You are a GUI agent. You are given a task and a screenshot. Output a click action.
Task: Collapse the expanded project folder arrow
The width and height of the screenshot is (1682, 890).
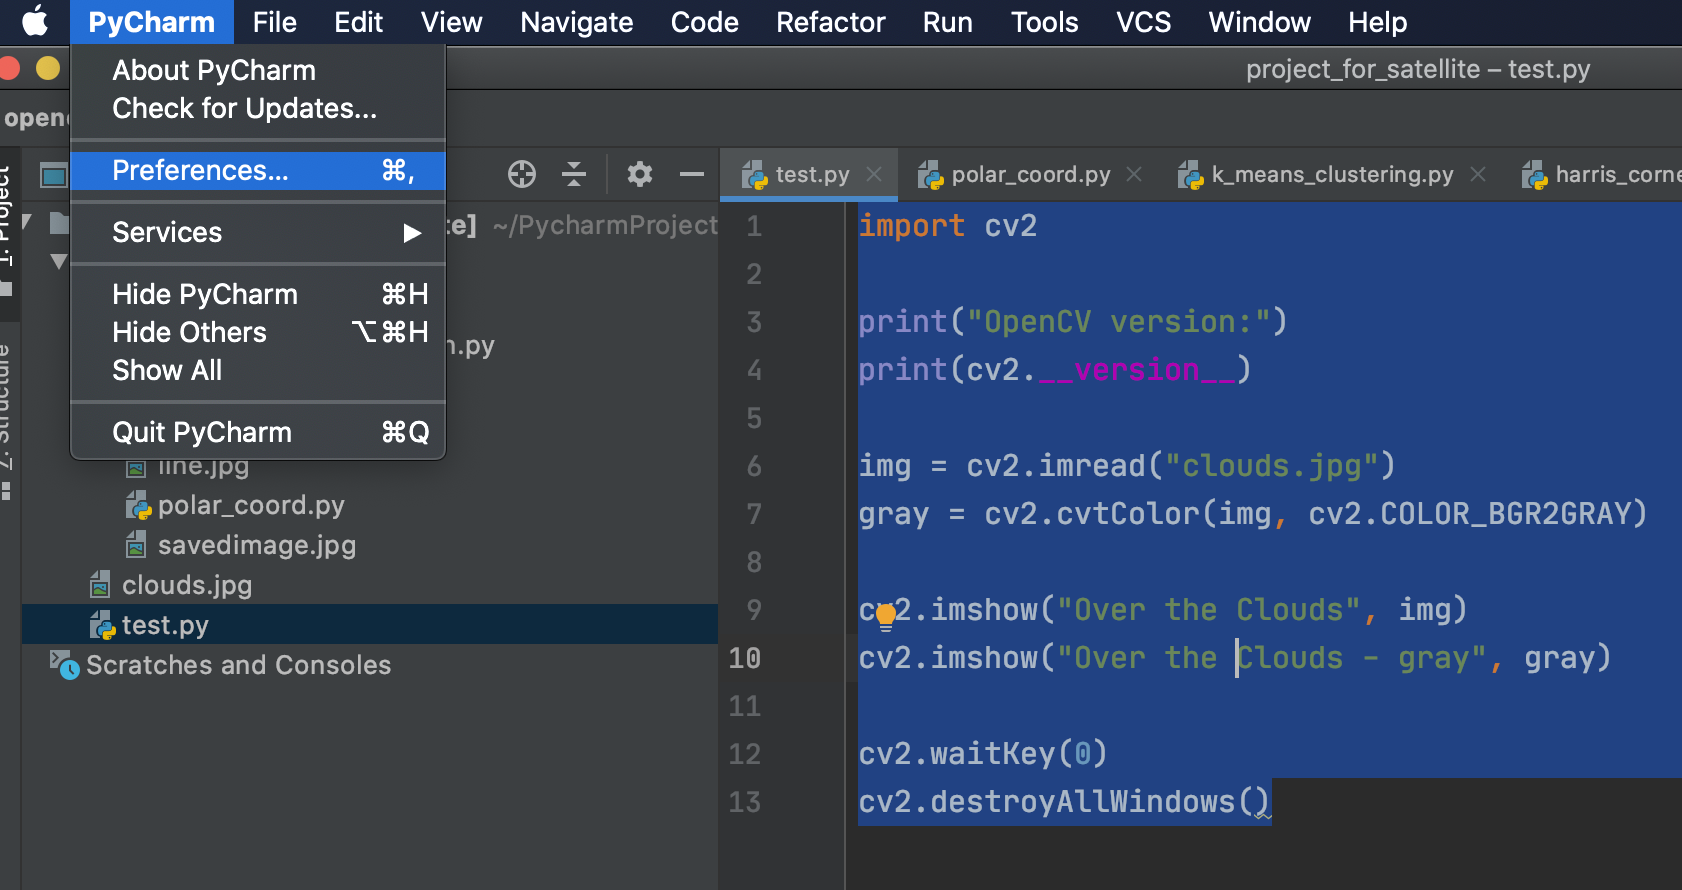(59, 261)
